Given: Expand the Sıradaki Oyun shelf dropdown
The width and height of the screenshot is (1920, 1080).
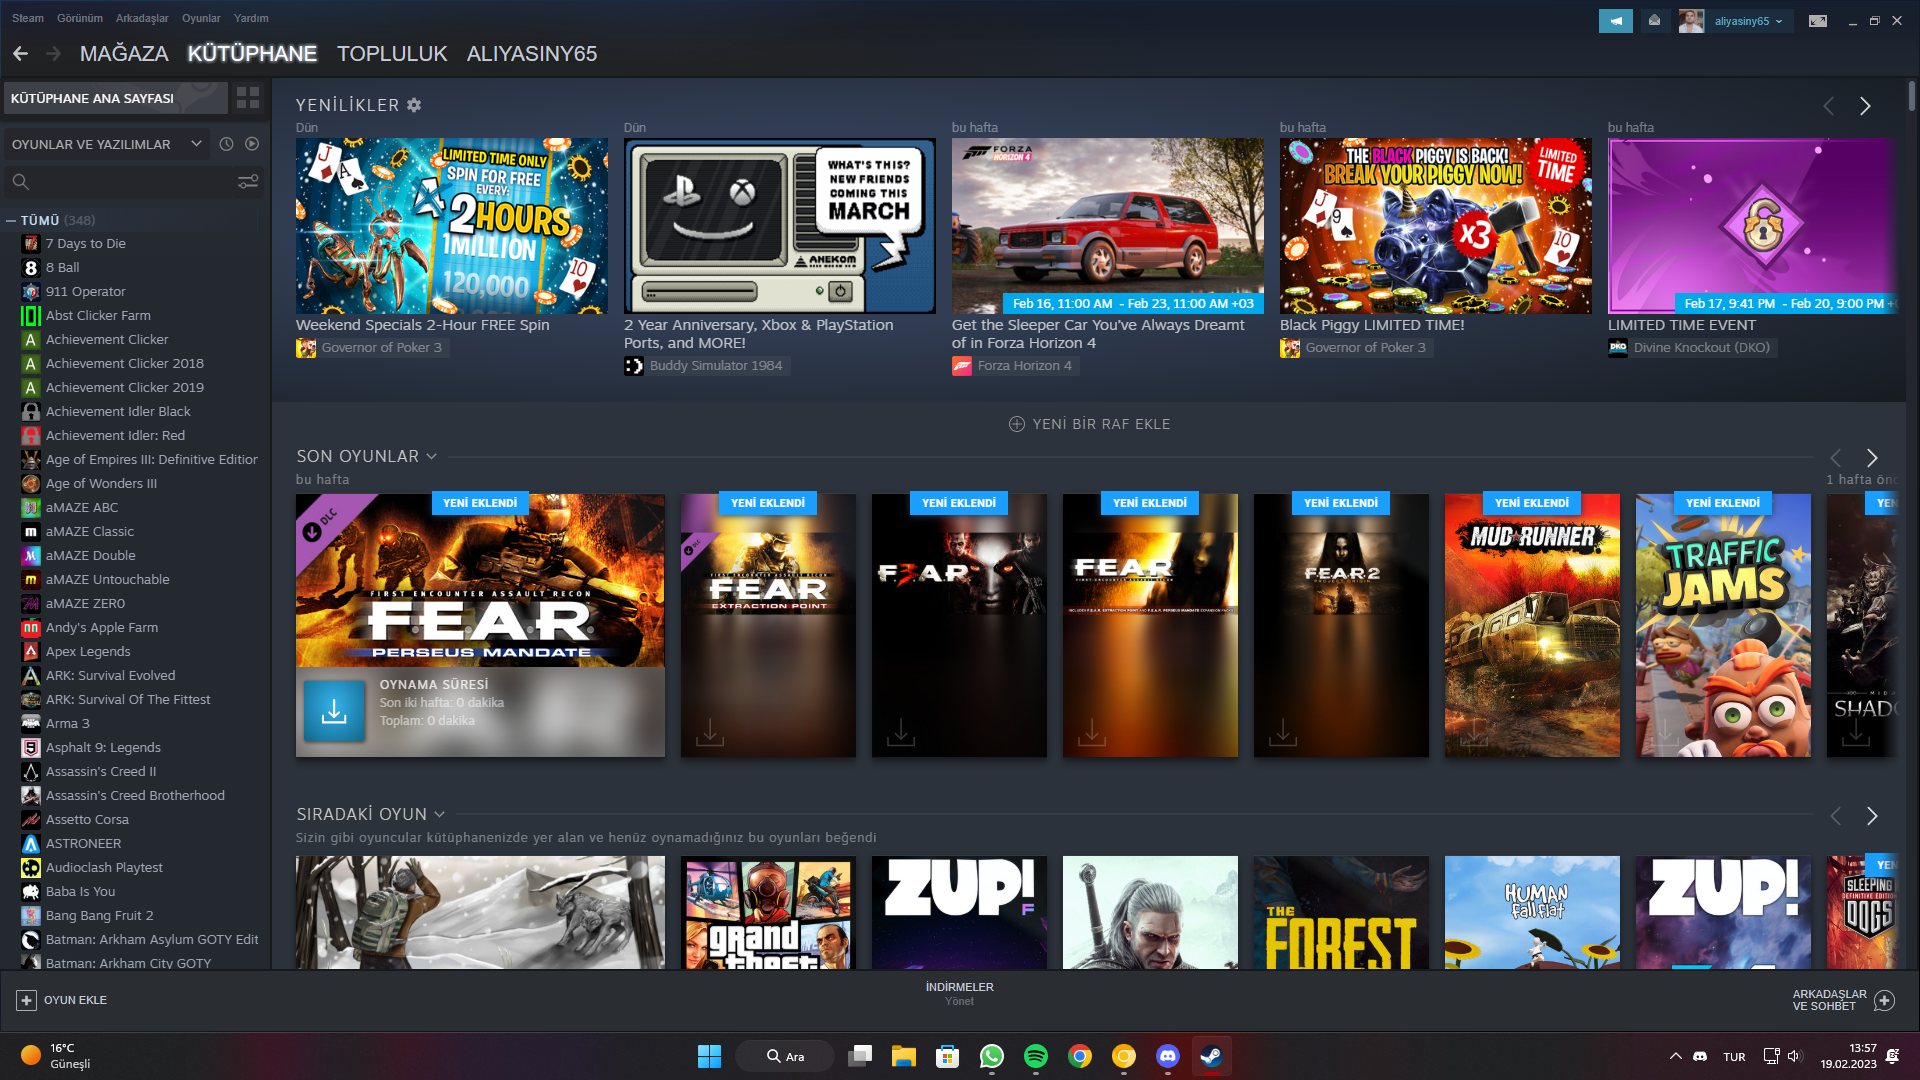Looking at the screenshot, I should [x=440, y=814].
